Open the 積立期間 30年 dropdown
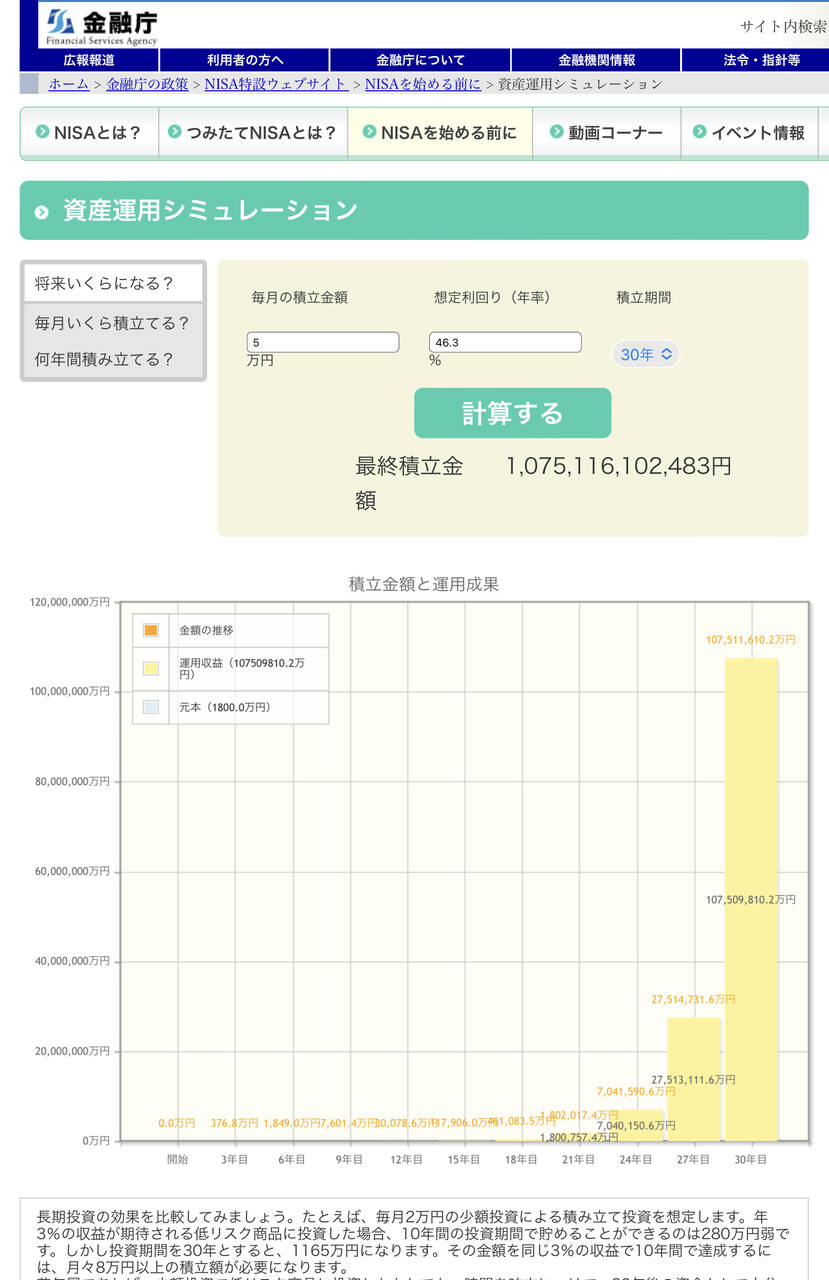This screenshot has height=1280, width=829. (645, 354)
